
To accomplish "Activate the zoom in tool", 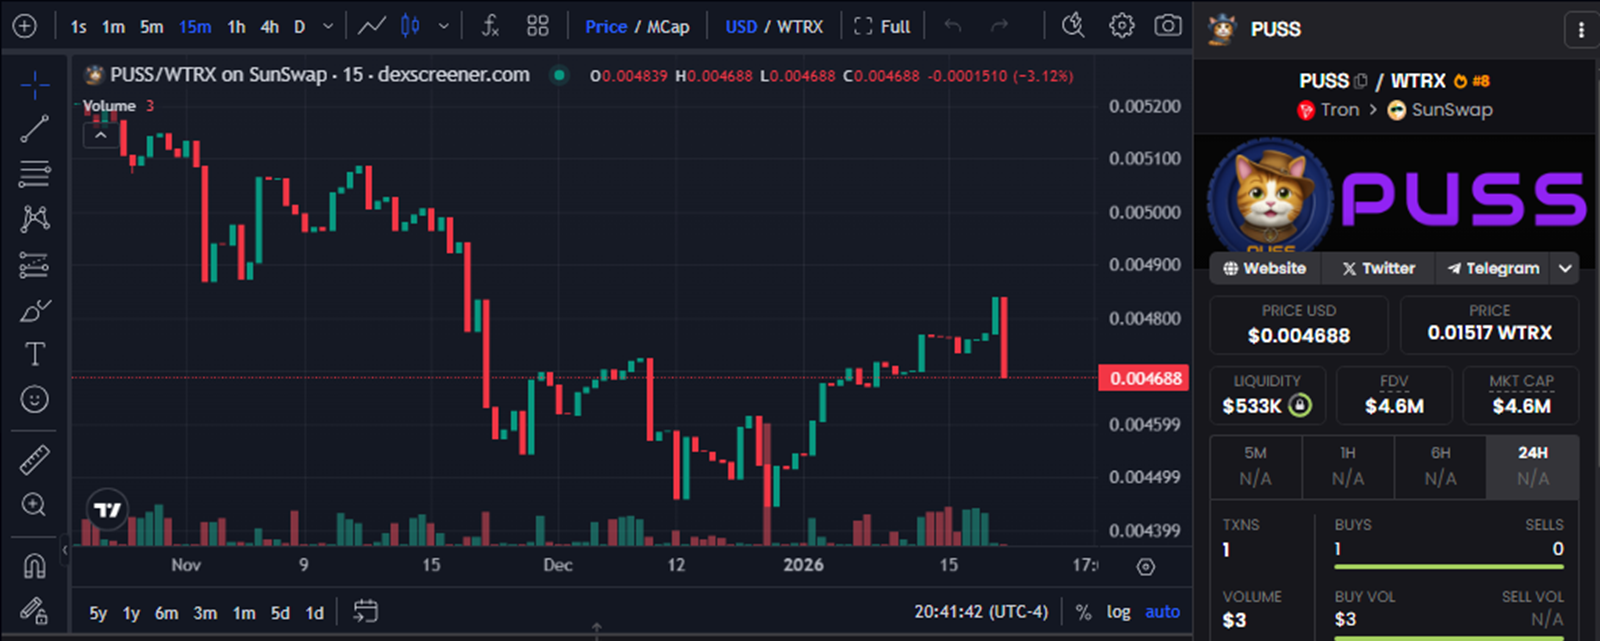I will 34,505.
